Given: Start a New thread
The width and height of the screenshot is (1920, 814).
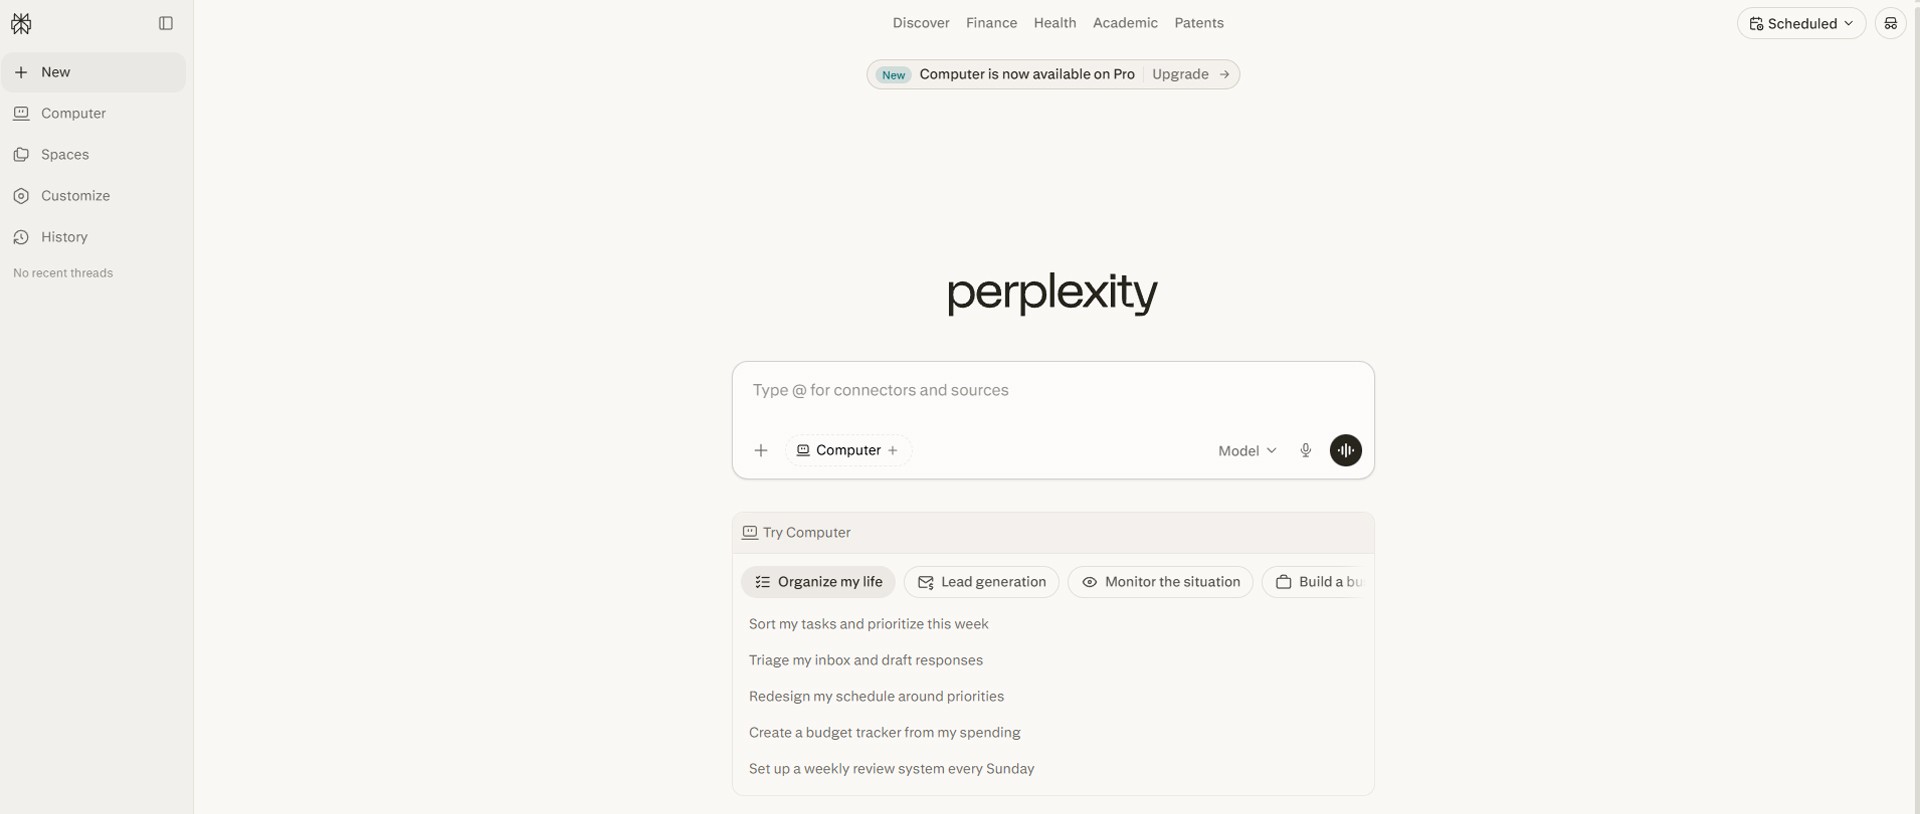Looking at the screenshot, I should click(x=57, y=71).
